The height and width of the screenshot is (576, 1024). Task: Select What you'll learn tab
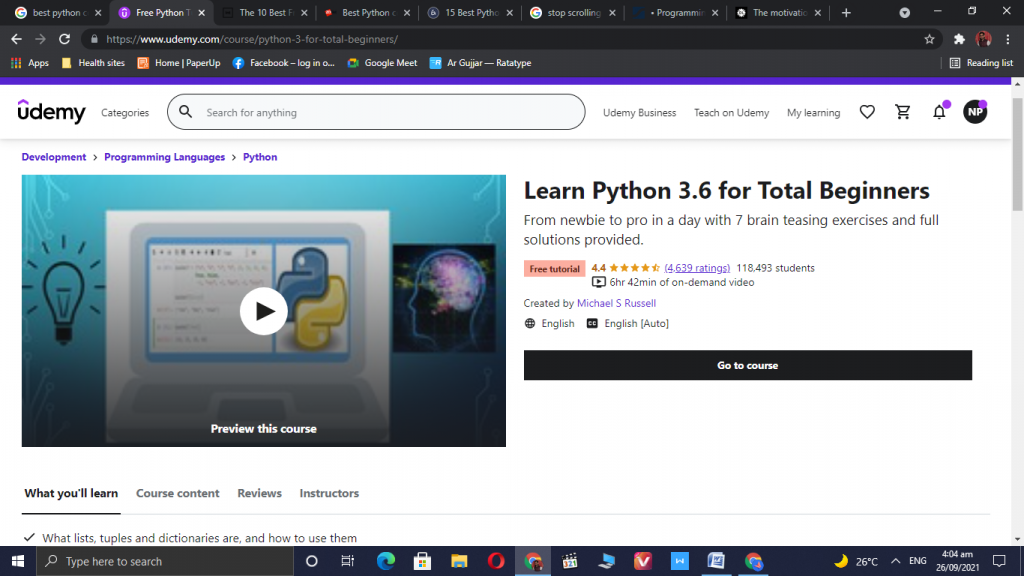pyautogui.click(x=71, y=493)
